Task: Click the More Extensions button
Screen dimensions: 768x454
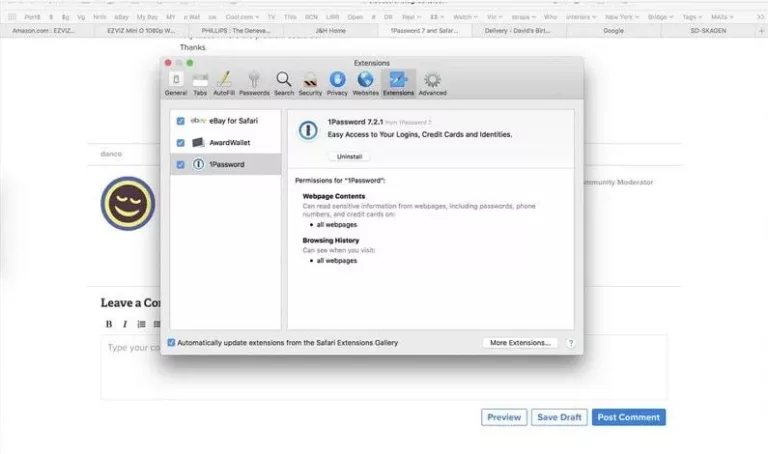Action: pos(519,343)
